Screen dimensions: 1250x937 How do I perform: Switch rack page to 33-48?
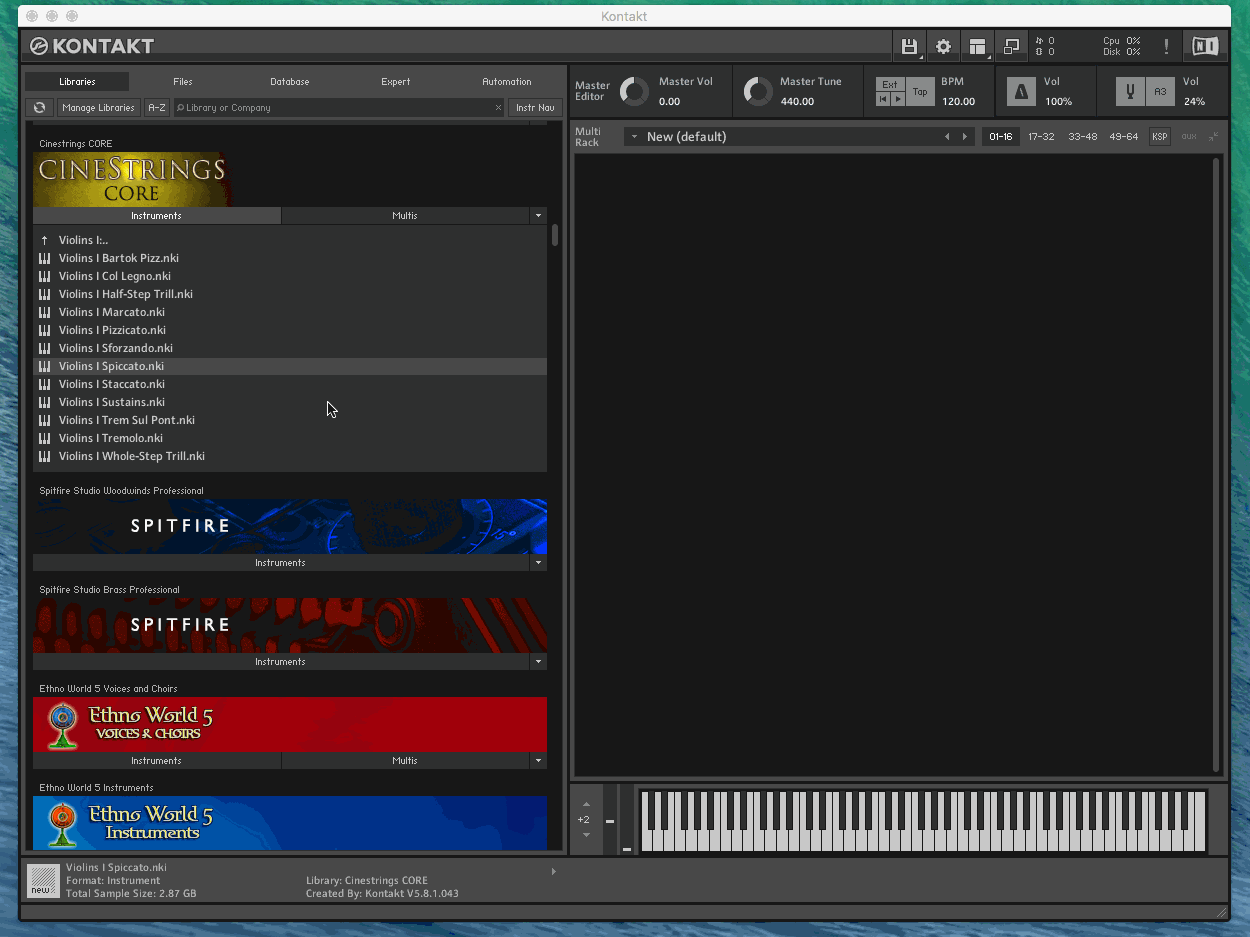pyautogui.click(x=1082, y=137)
